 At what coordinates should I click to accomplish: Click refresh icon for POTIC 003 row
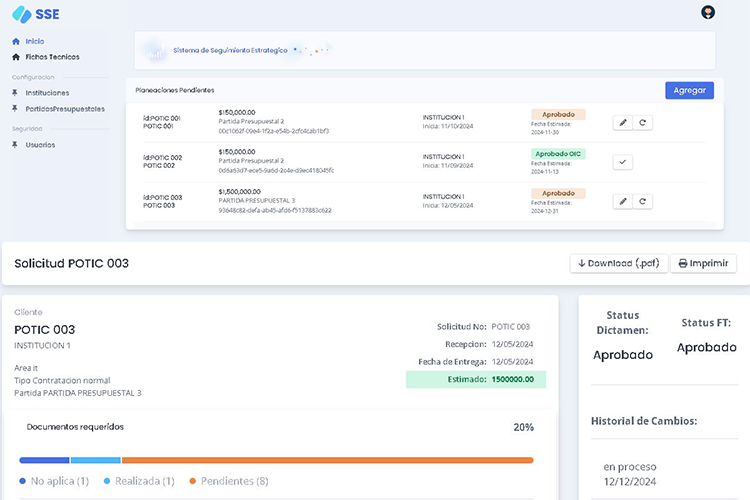(643, 201)
